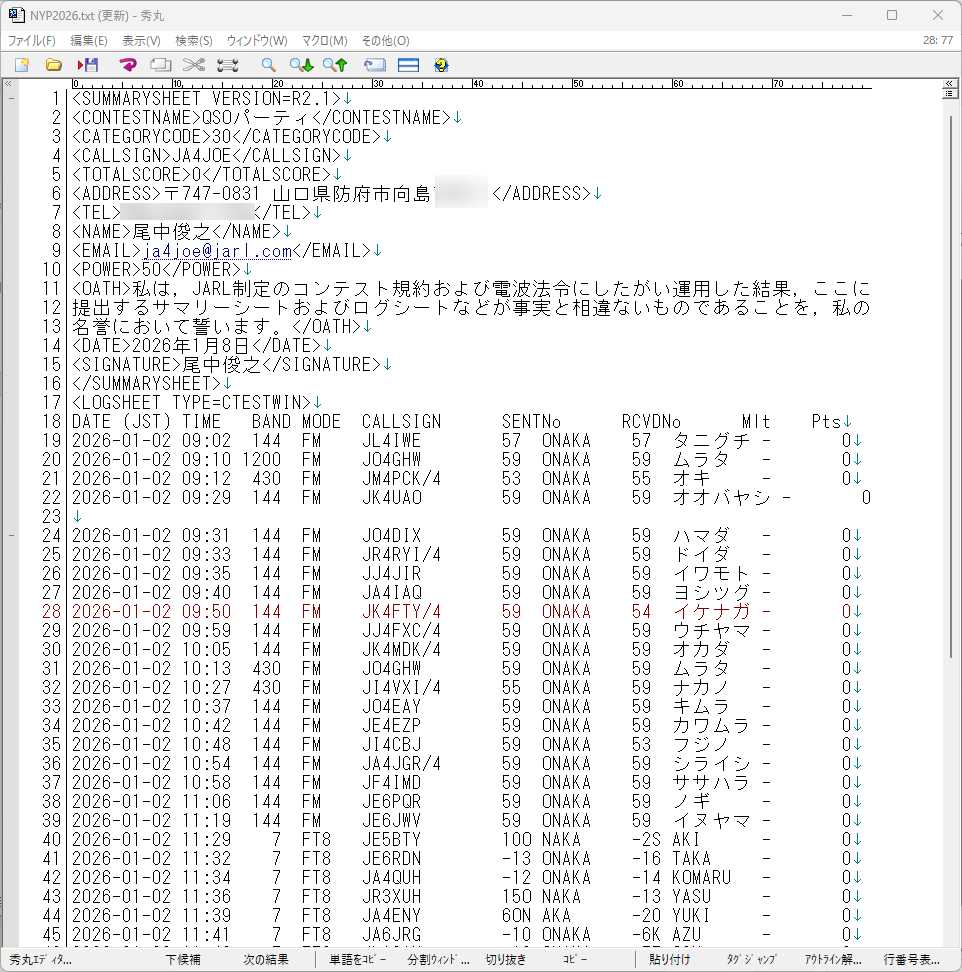962x972 pixels.
Task: Click the CALLSIGN column header text
Action: tap(401, 422)
